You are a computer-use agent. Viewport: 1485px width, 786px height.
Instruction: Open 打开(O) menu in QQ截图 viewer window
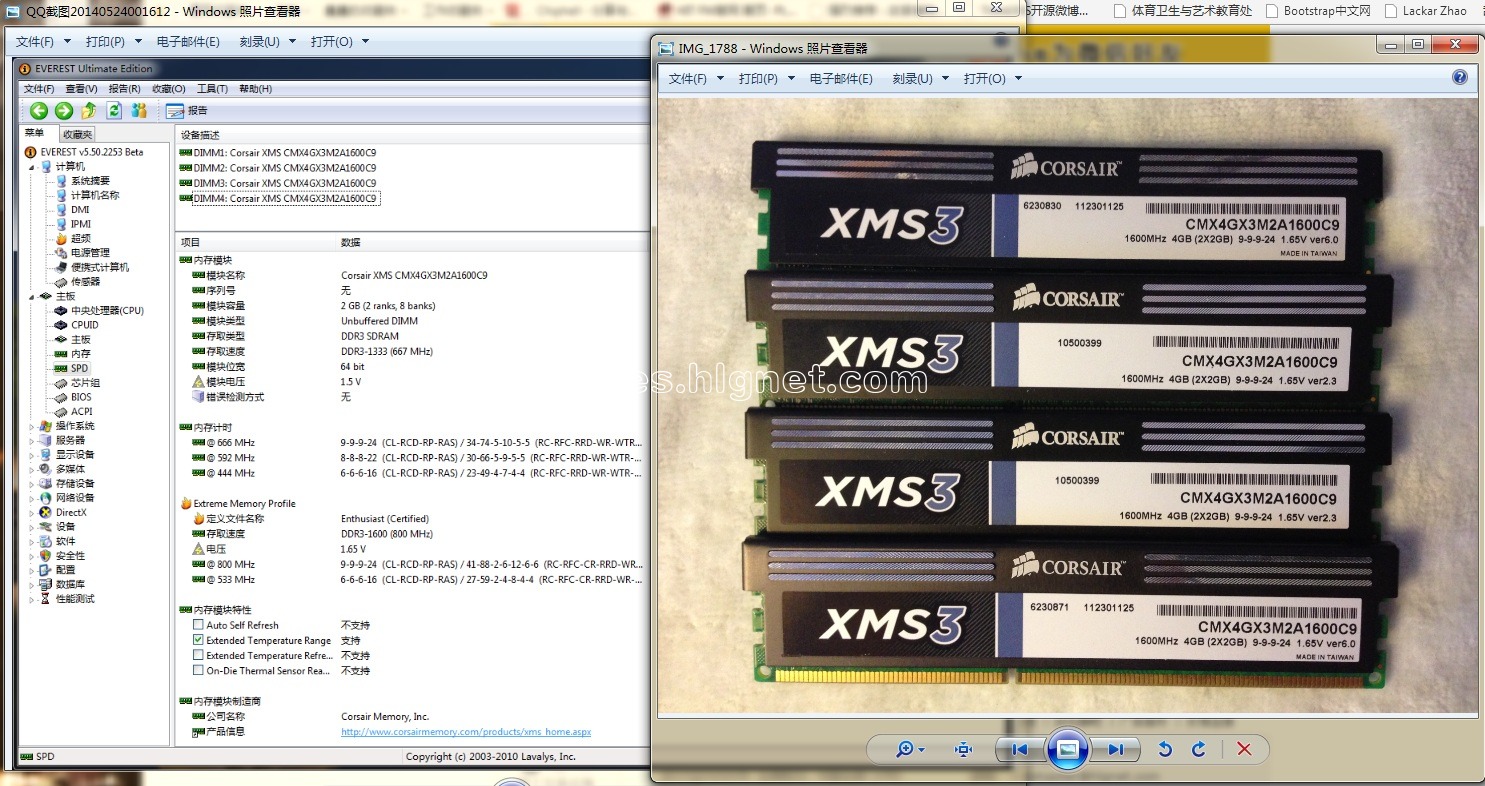339,41
